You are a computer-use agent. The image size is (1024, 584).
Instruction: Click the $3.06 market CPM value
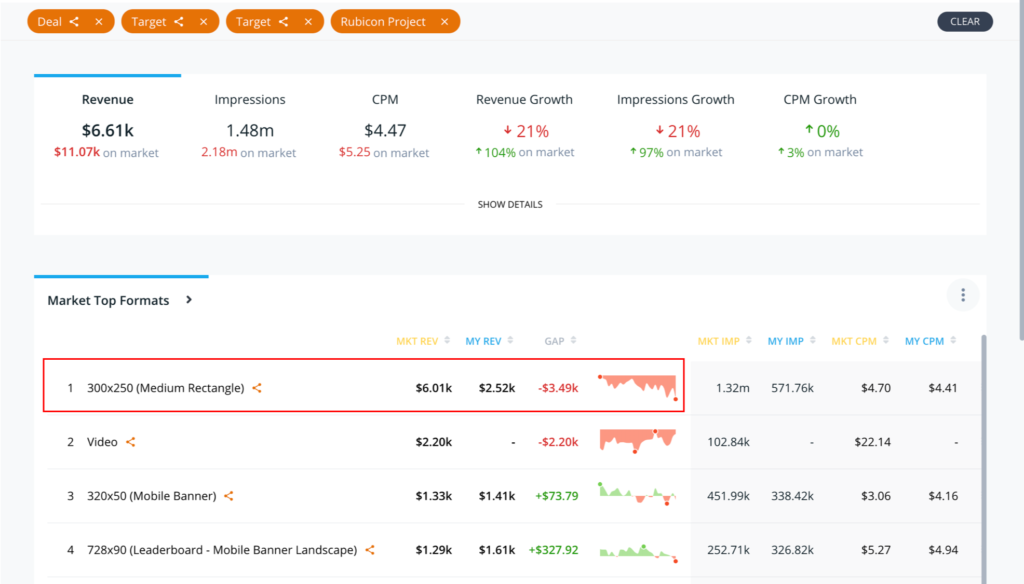[x=876, y=496]
